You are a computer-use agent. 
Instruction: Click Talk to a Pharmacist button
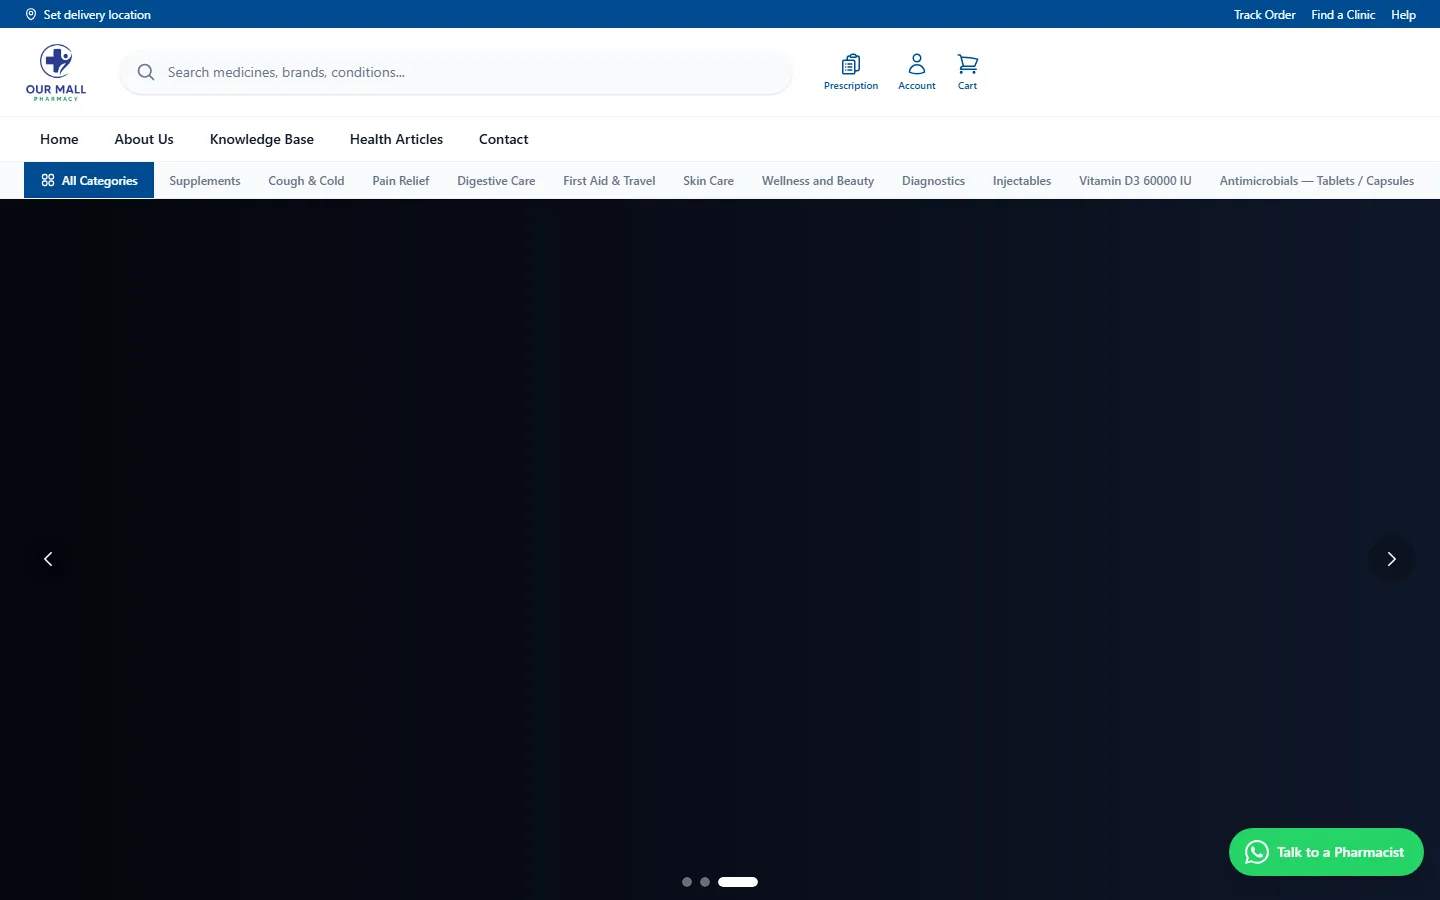[x=1326, y=852]
